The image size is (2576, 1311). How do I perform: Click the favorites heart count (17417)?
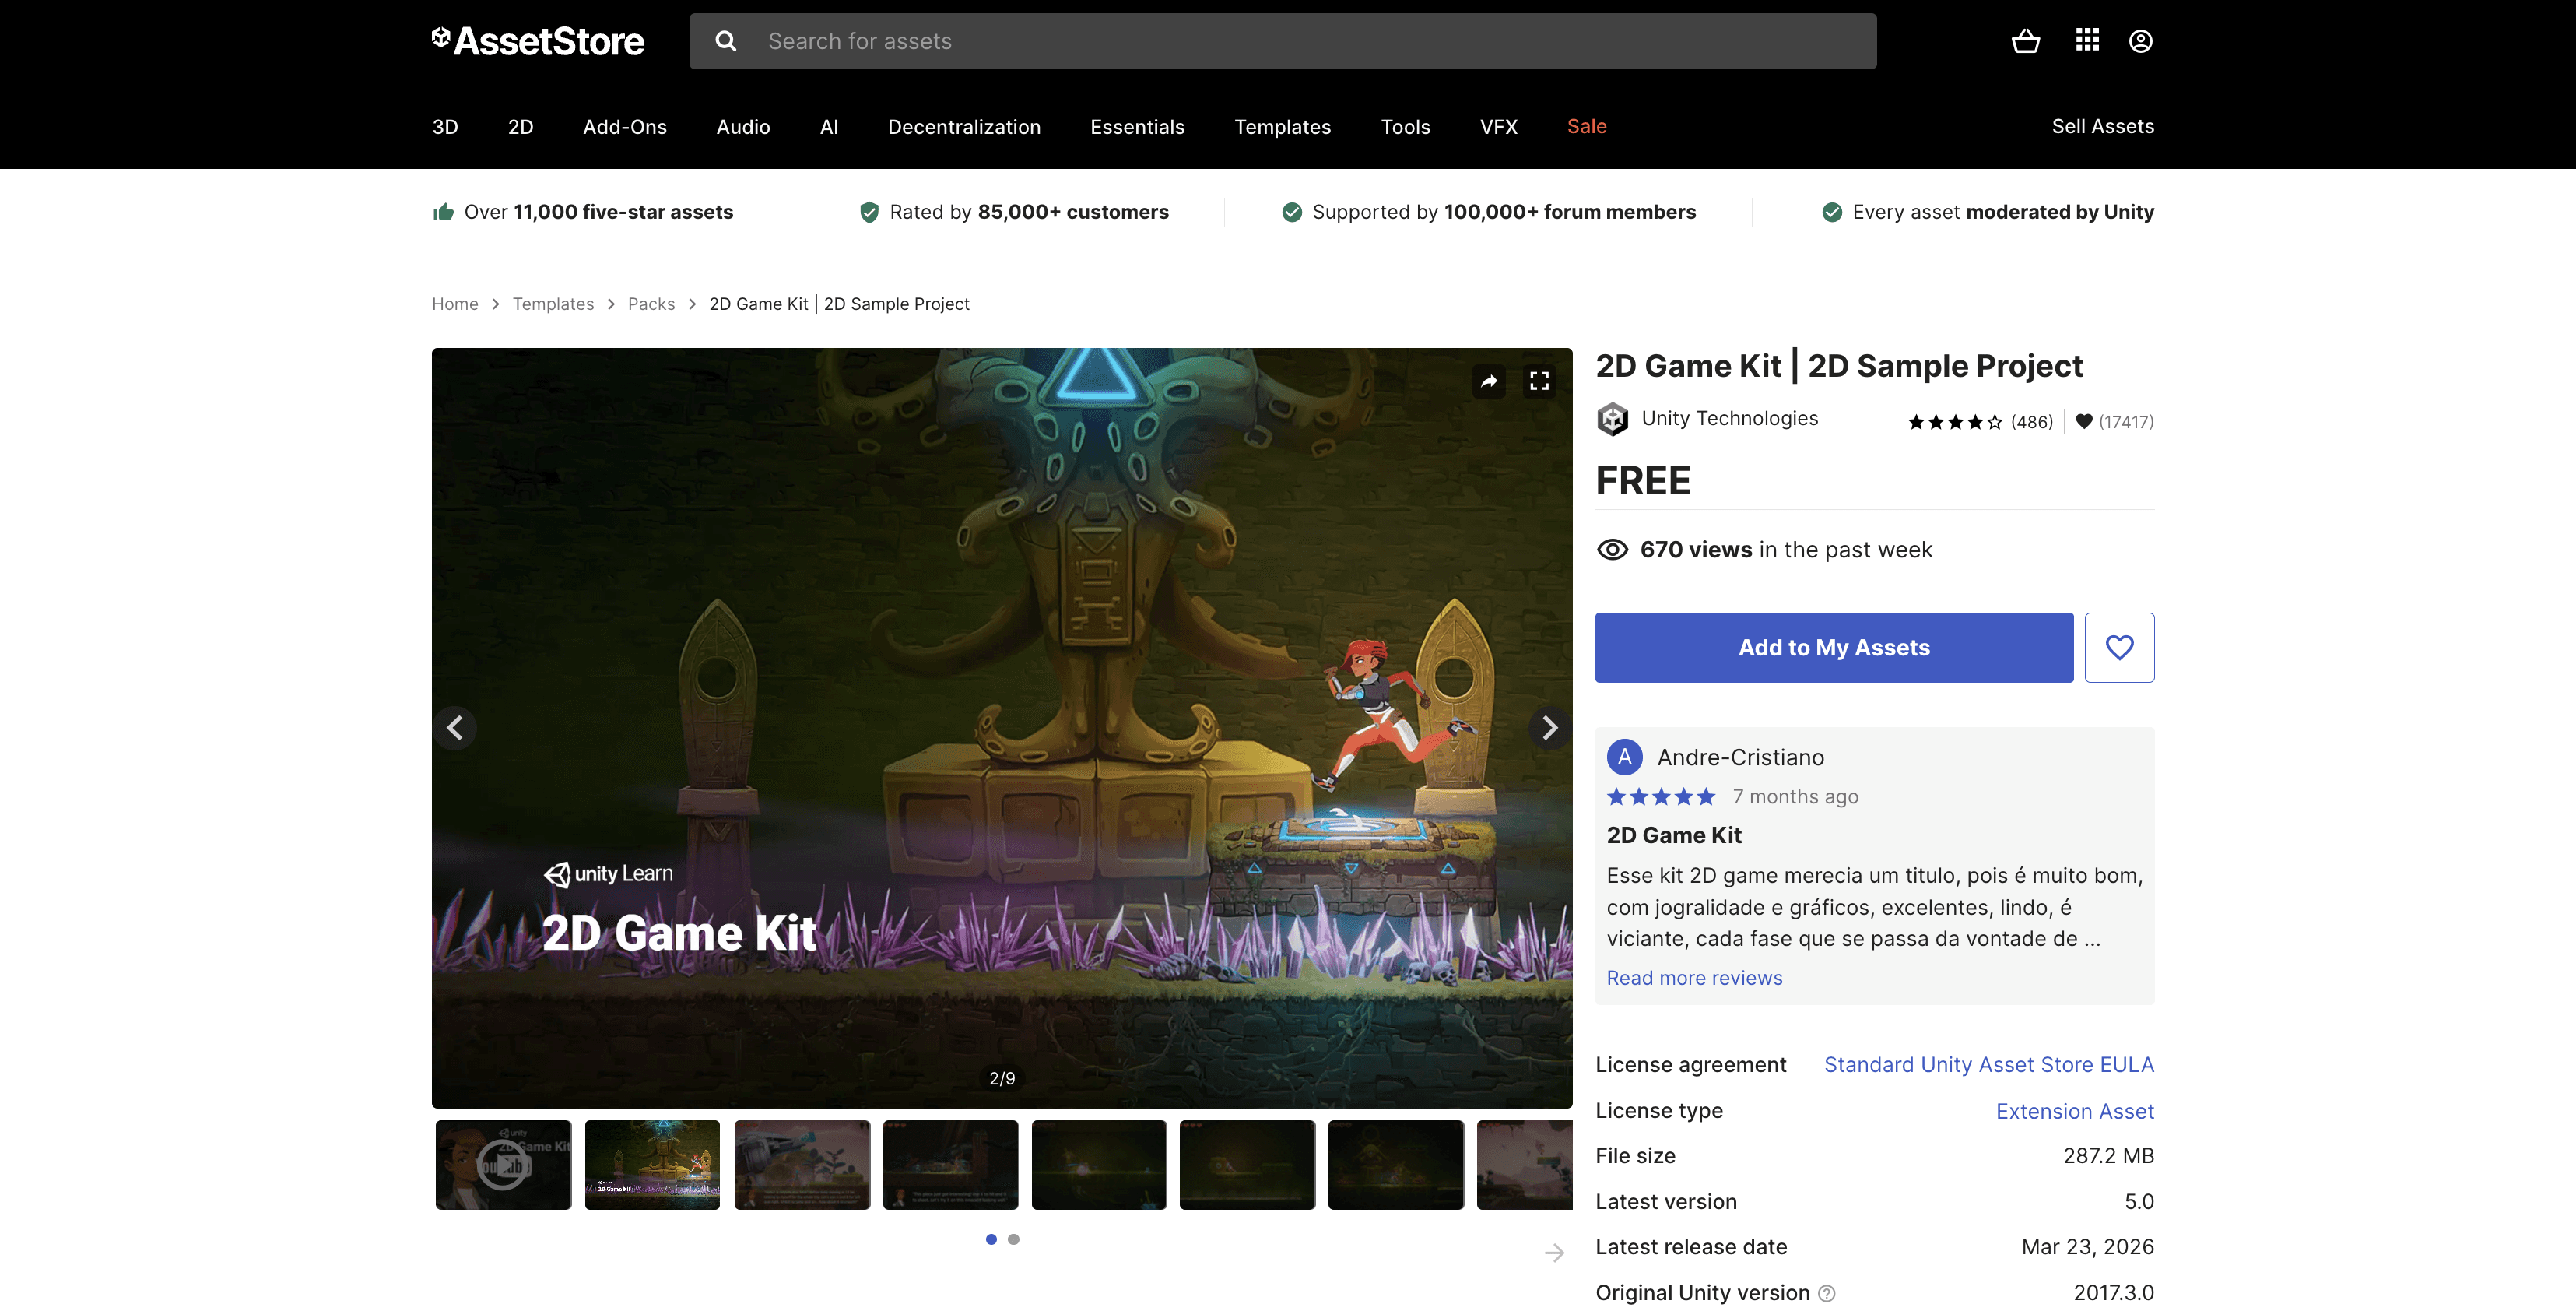click(x=2115, y=422)
